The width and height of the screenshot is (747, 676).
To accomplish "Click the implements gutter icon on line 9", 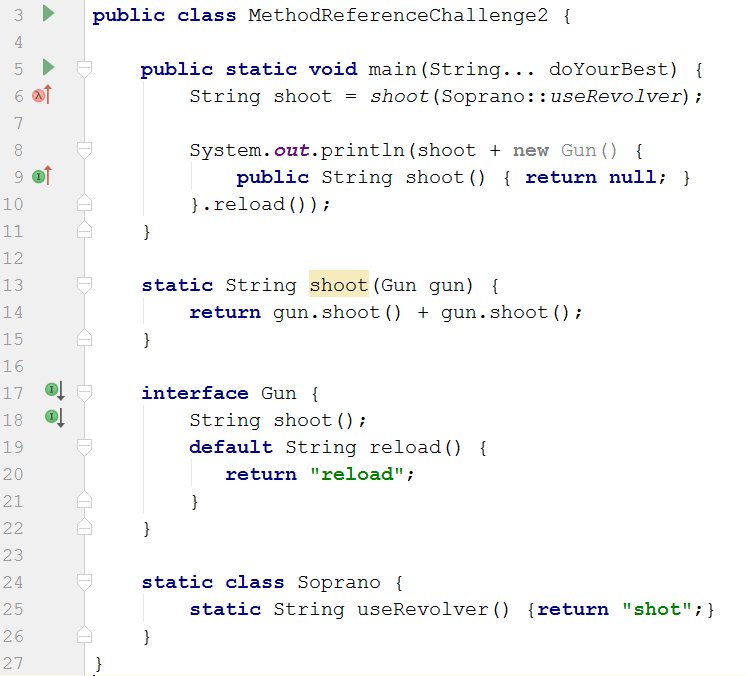I will click(x=41, y=177).
